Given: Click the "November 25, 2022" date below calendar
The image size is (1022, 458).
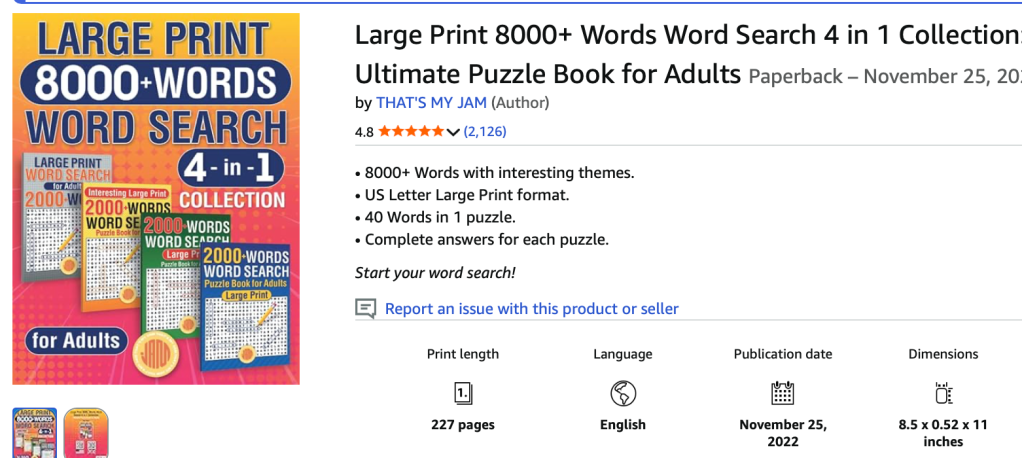Looking at the screenshot, I should point(782,433).
